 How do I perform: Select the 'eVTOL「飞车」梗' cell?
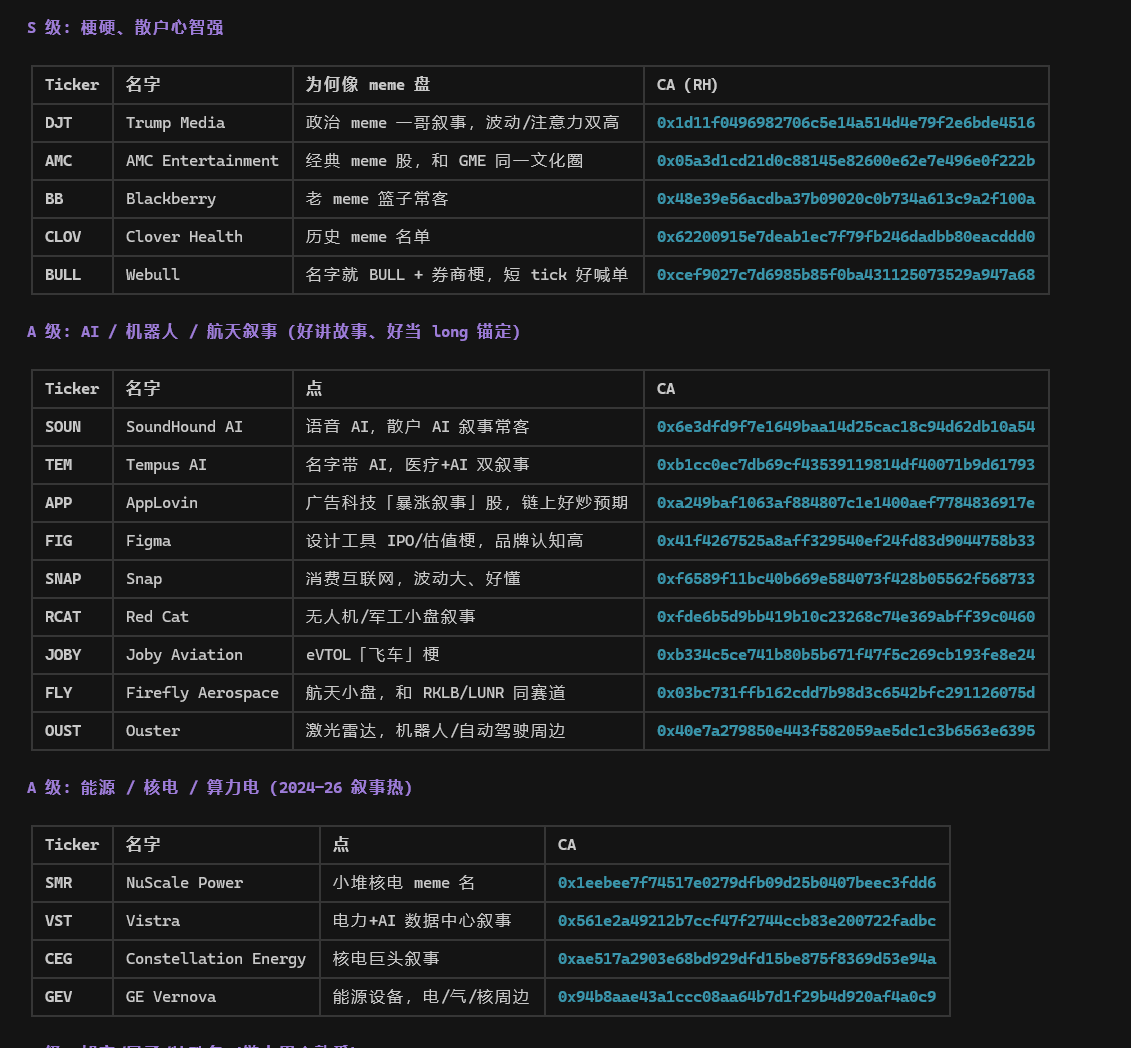click(x=468, y=655)
